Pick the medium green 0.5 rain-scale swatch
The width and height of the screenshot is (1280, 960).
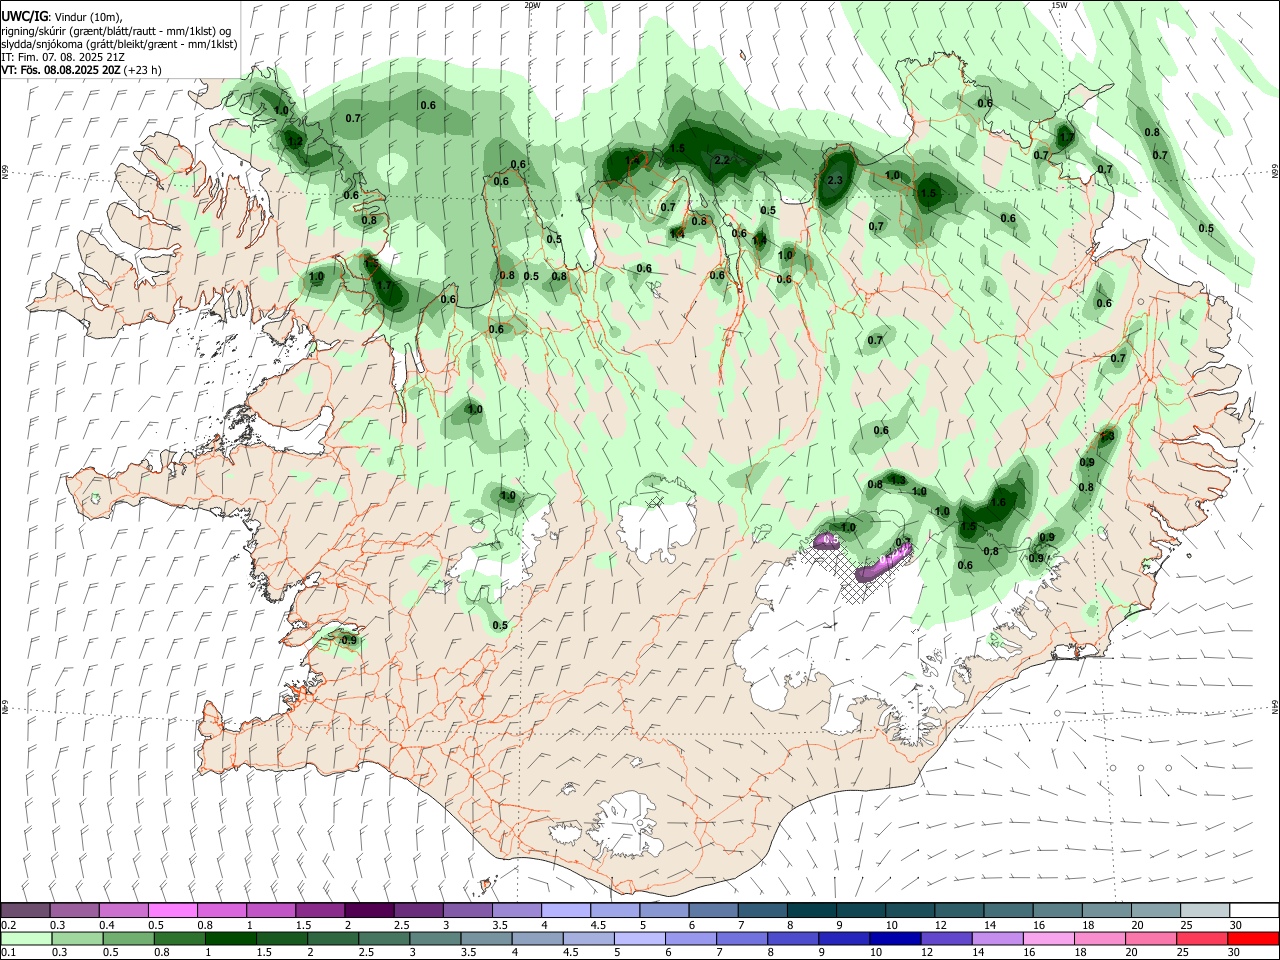click(x=129, y=938)
